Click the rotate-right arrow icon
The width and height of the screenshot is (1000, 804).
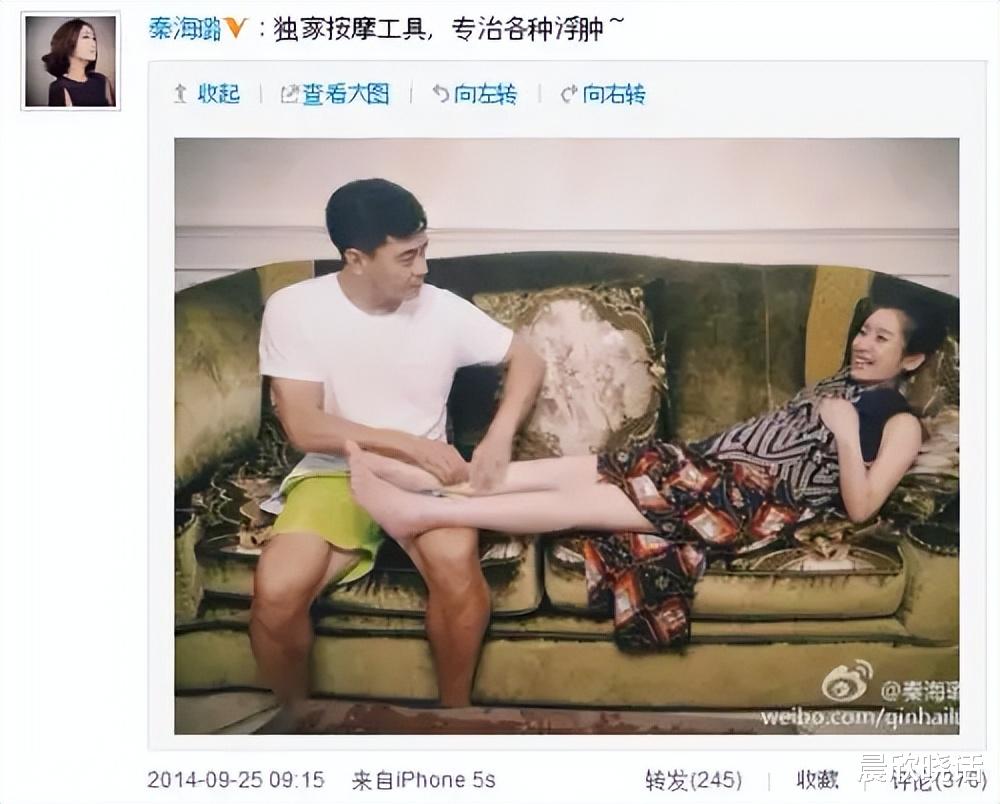click(x=568, y=94)
